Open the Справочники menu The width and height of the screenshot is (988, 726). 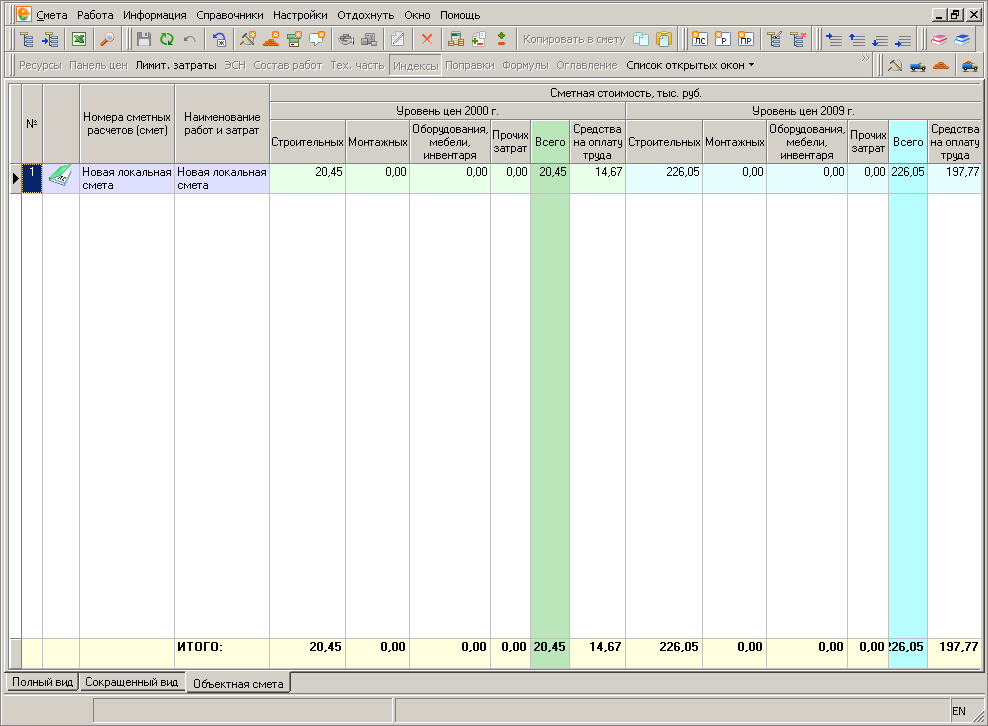(x=229, y=15)
